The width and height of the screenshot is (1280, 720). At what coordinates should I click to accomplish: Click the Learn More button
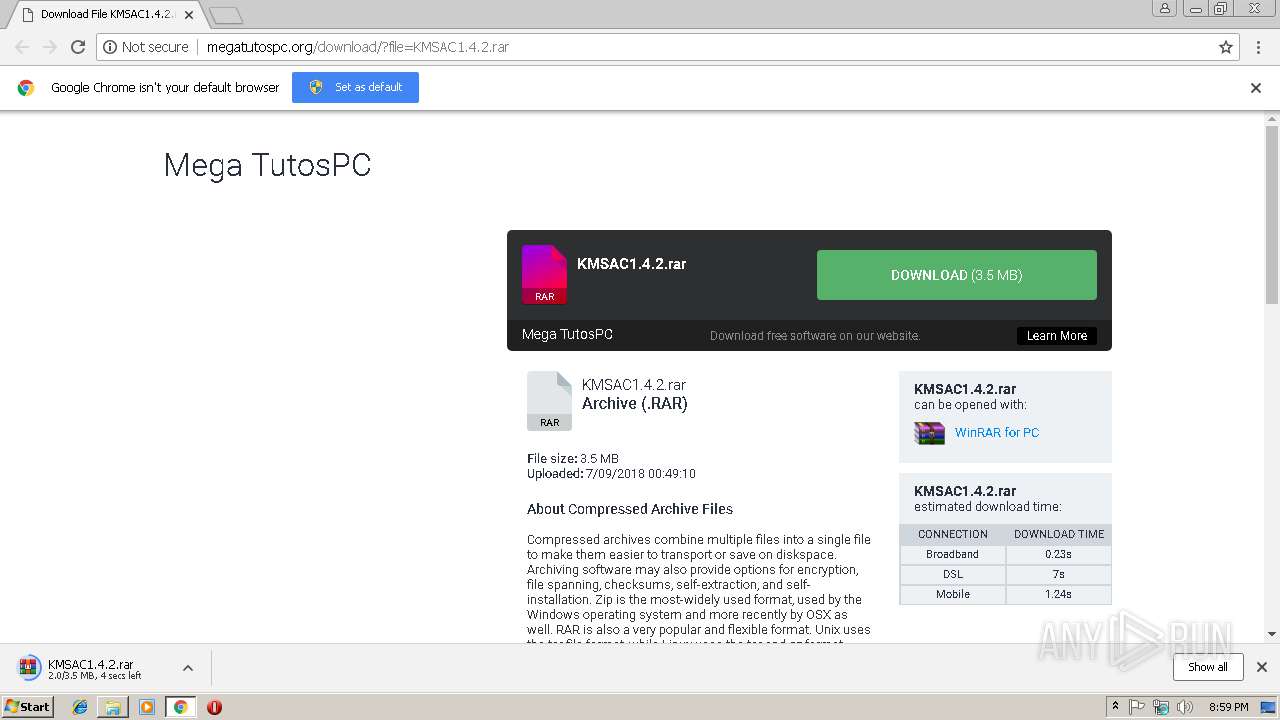1057,336
